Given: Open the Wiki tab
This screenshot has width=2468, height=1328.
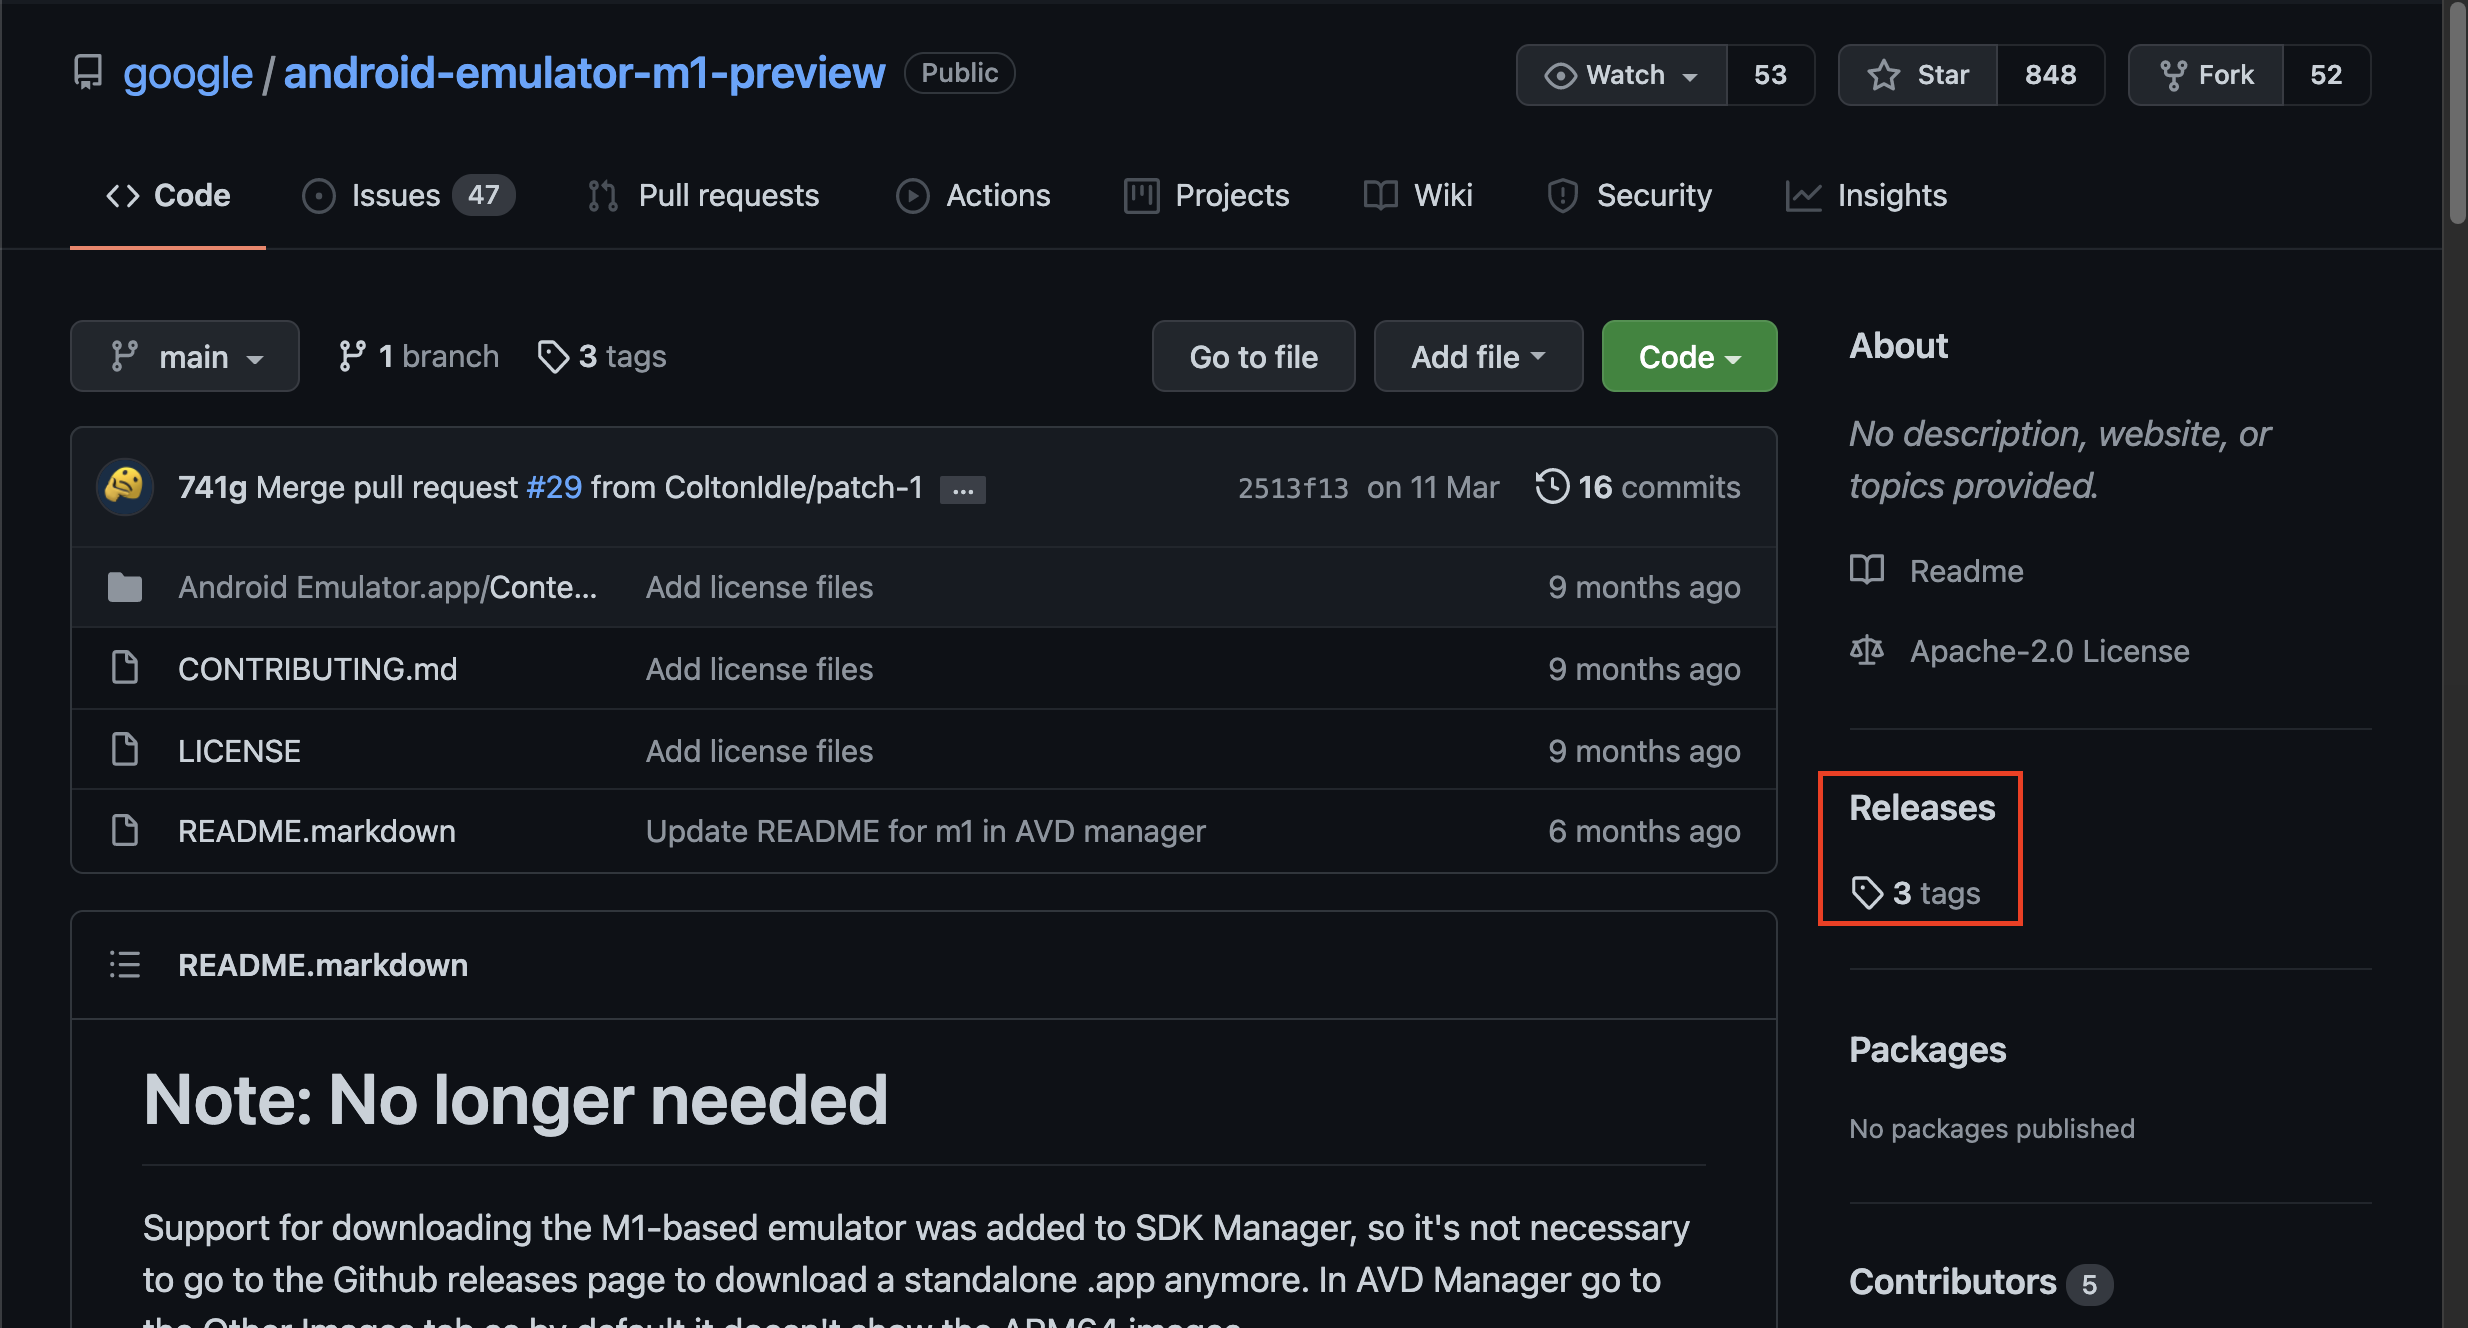Looking at the screenshot, I should click(x=1418, y=195).
